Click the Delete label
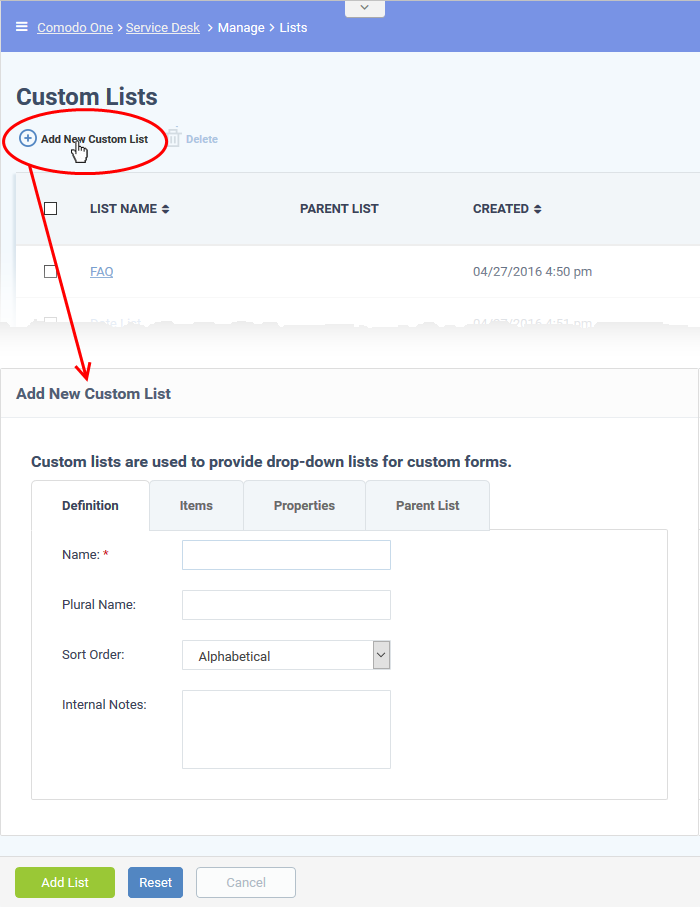 click(202, 139)
